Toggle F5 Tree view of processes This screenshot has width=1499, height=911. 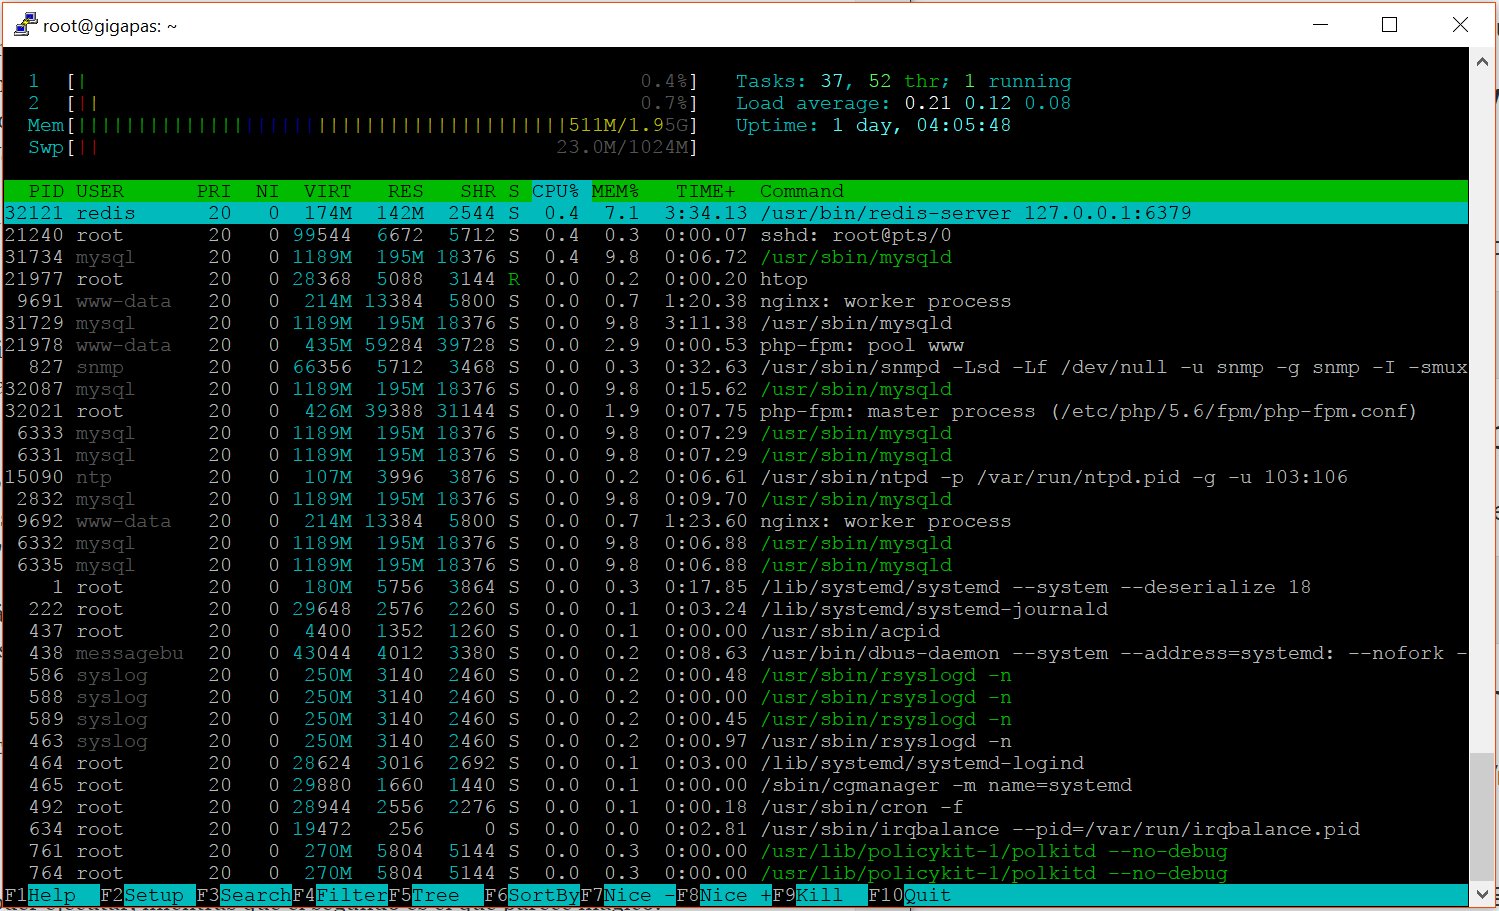point(435,895)
